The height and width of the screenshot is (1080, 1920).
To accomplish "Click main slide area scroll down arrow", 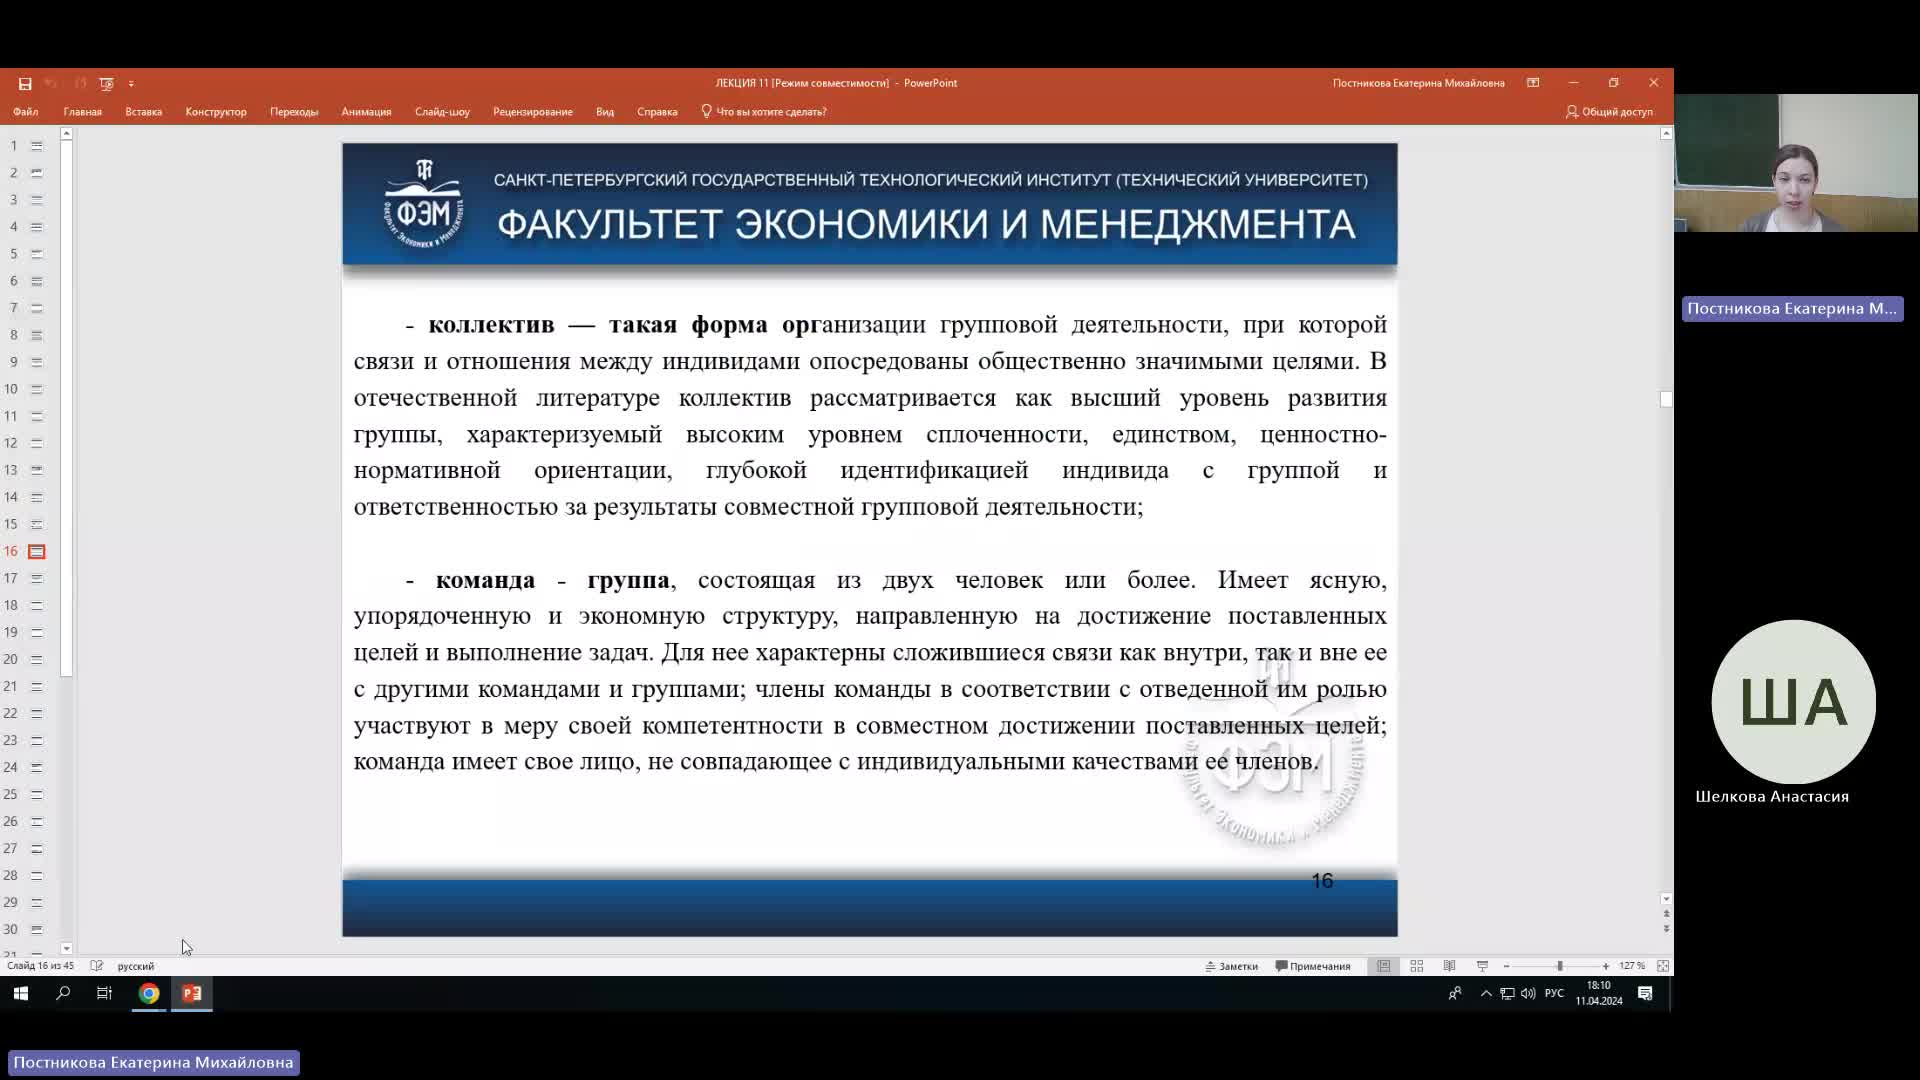I will pyautogui.click(x=1666, y=899).
